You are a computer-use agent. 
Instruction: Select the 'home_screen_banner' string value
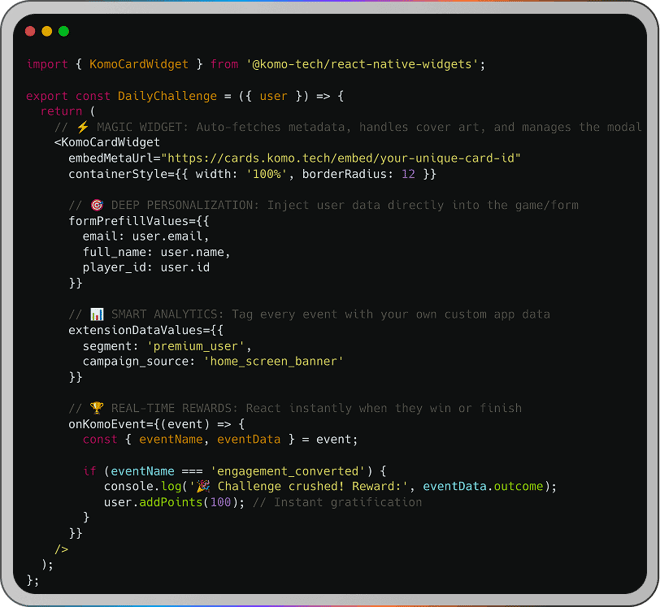coord(272,361)
